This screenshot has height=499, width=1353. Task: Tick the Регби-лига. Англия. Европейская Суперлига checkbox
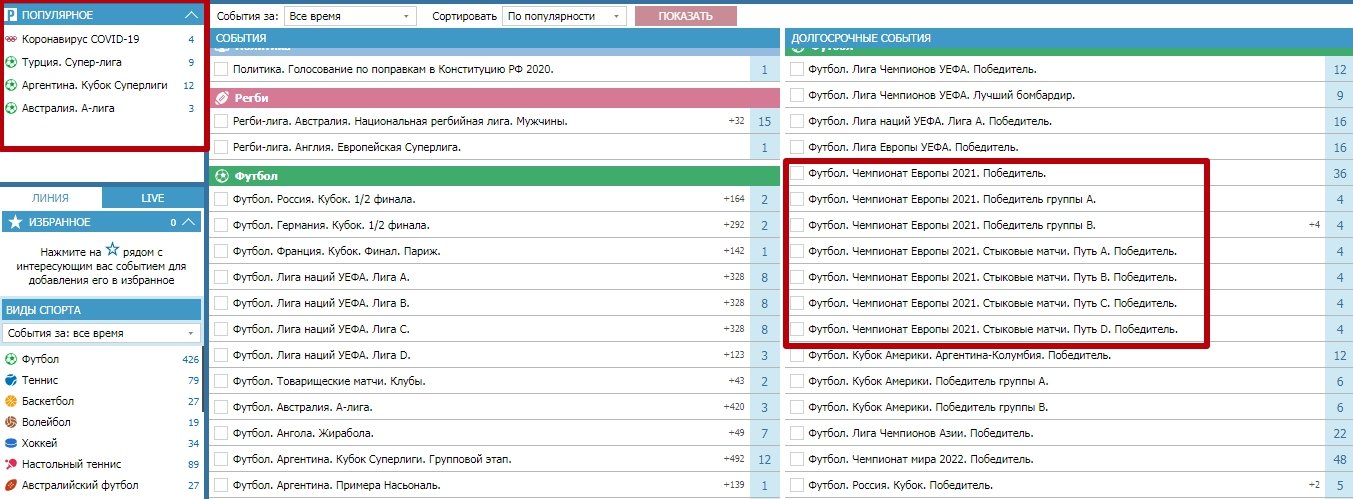pyautogui.click(x=221, y=147)
